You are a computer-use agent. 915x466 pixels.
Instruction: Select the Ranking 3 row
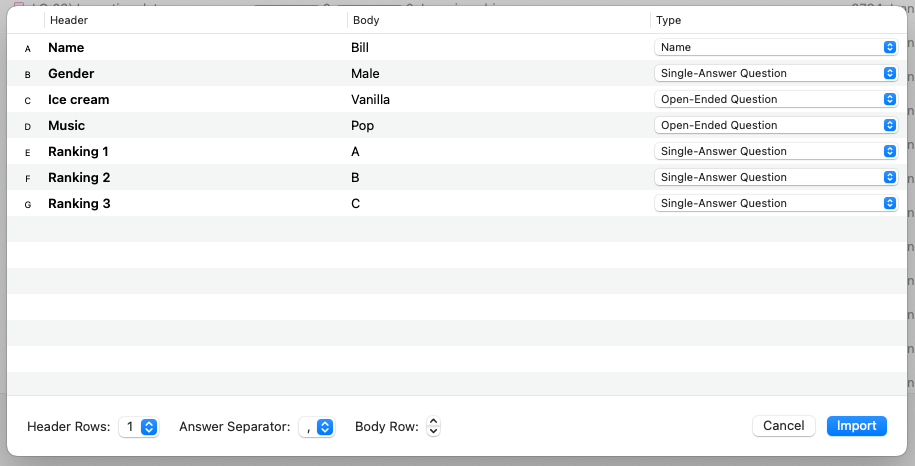point(79,203)
